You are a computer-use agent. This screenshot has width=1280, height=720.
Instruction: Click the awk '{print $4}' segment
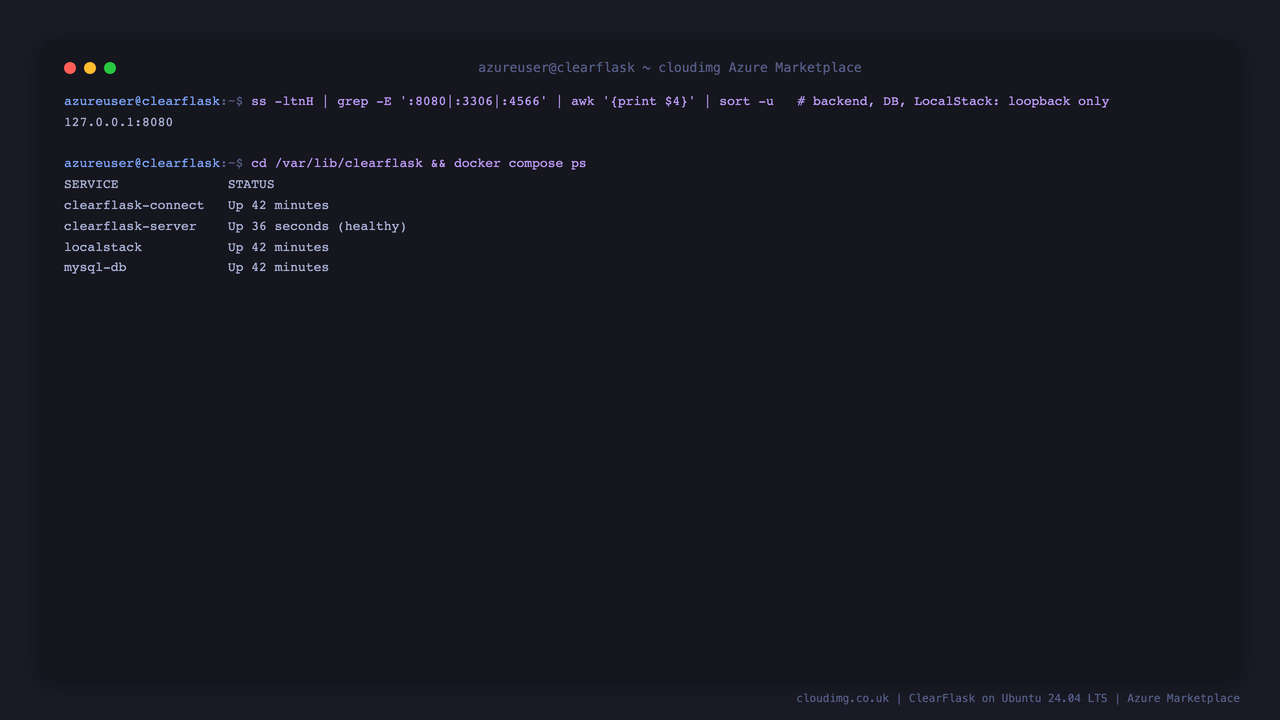click(633, 101)
